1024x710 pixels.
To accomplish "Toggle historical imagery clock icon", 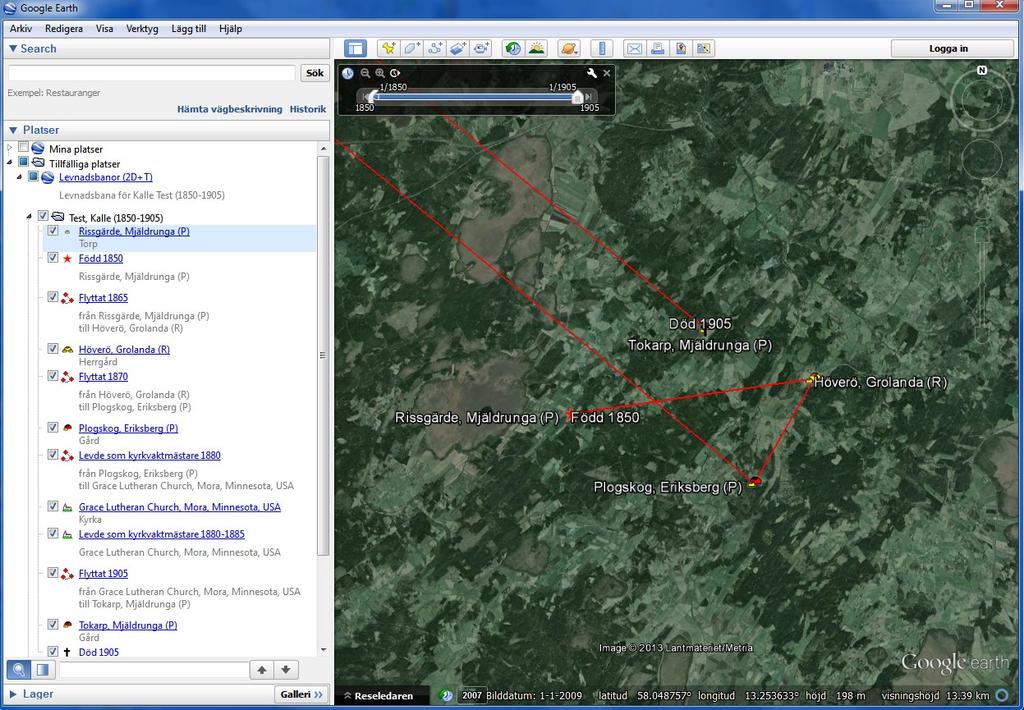I will coord(513,48).
